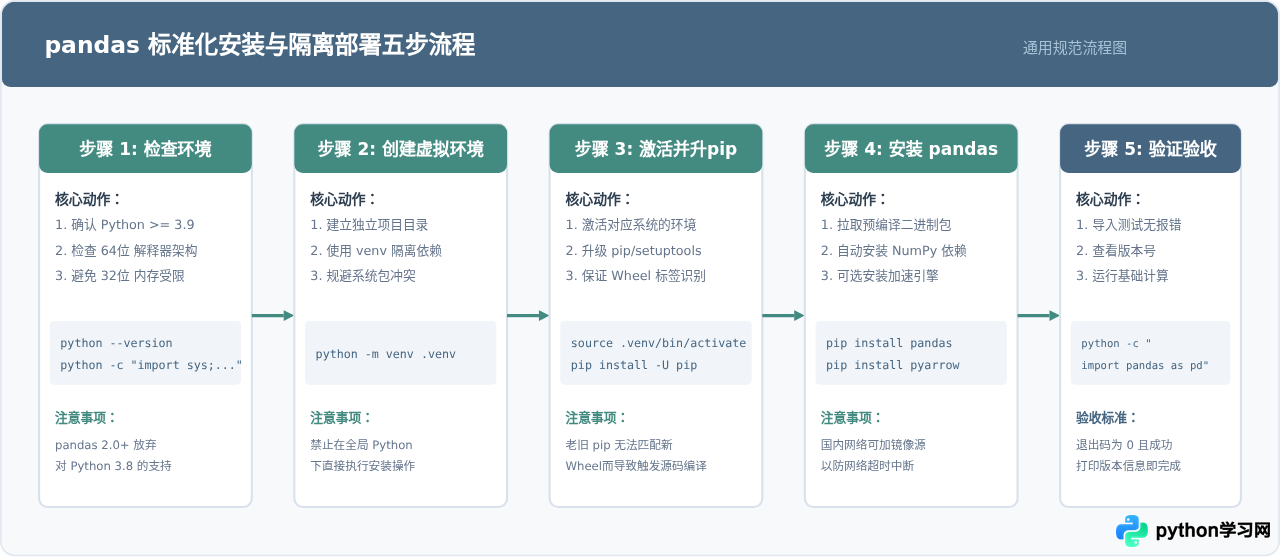This screenshot has height=557, width=1280.
Task: Click 'pandas 2.0+ 放弃' note
Action: point(106,445)
